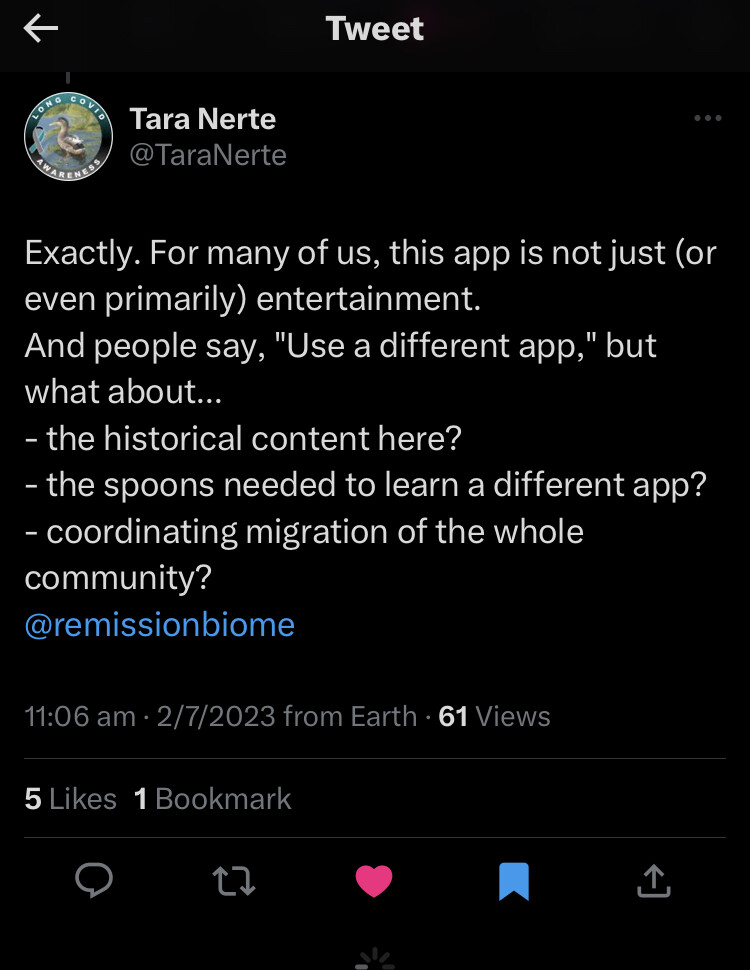Tap the 61 Views count
The width and height of the screenshot is (750, 970).
click(495, 717)
